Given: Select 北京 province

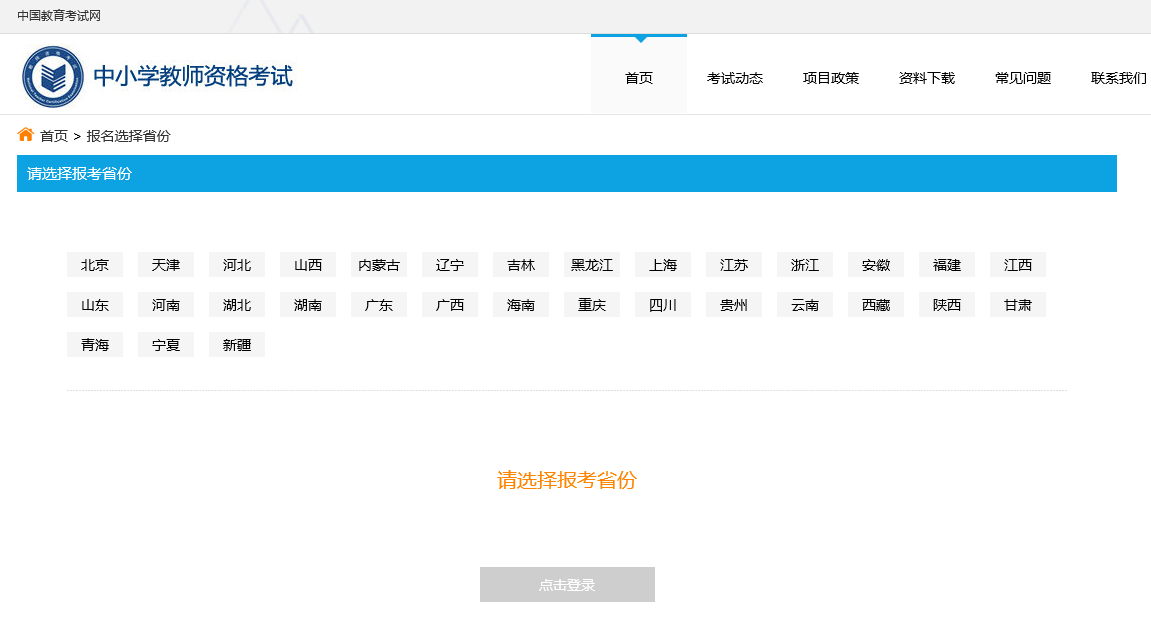Looking at the screenshot, I should (x=95, y=265).
